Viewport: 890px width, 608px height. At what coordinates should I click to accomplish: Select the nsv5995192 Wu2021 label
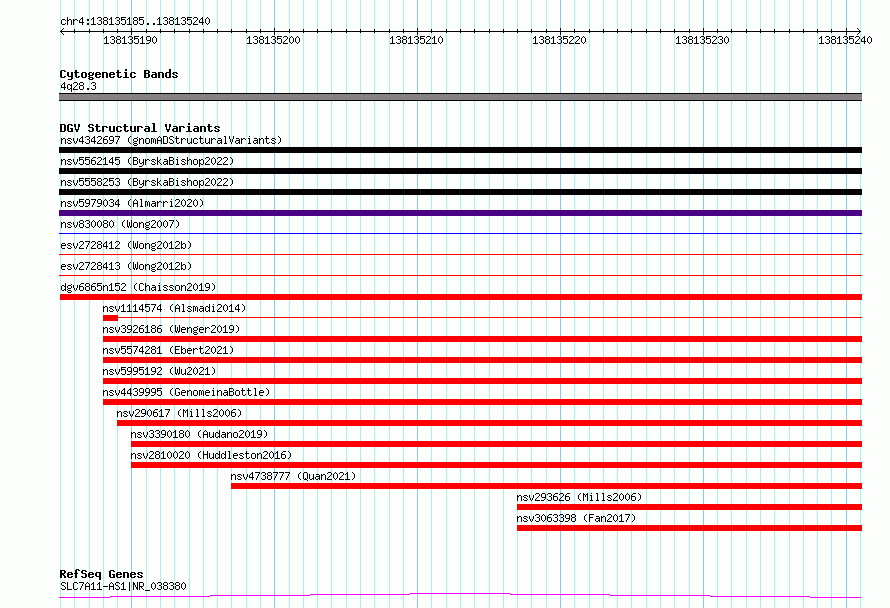point(159,371)
